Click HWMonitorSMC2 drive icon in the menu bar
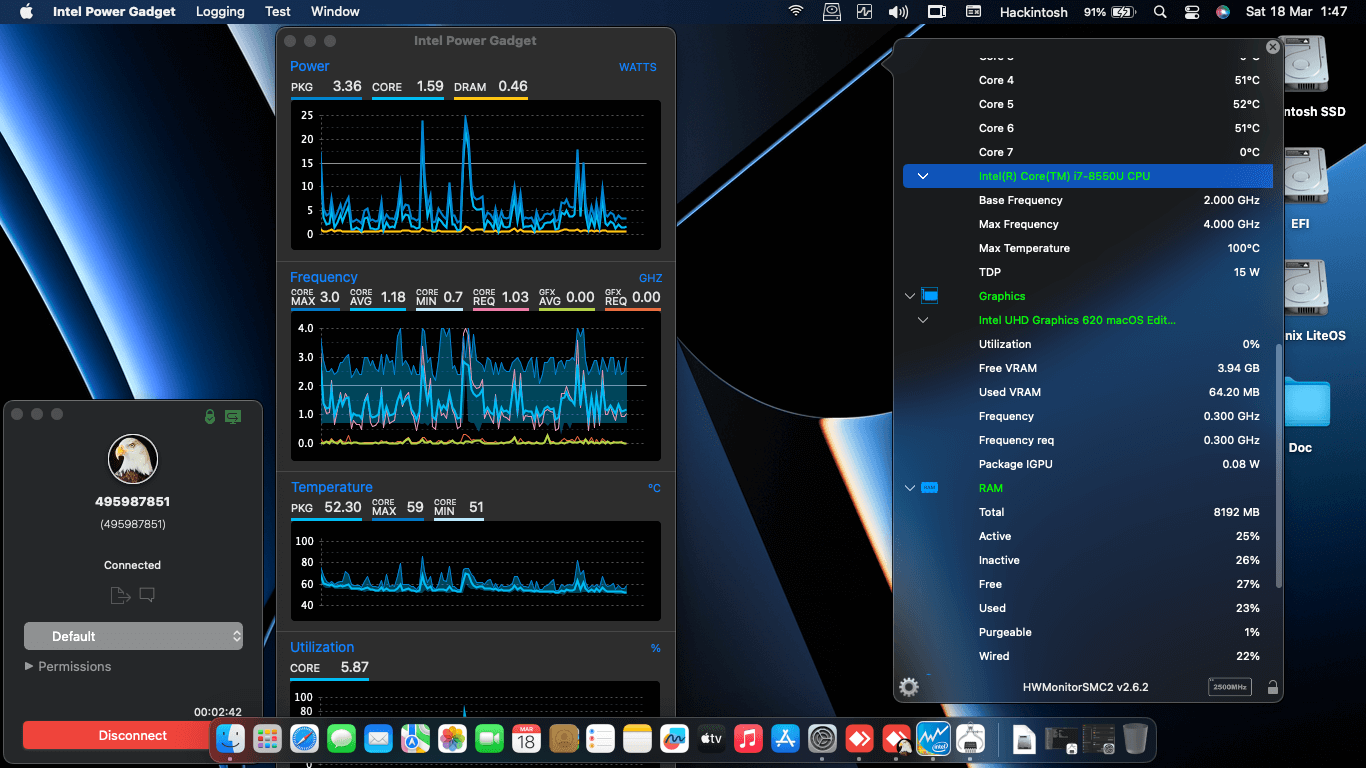 pos(832,12)
